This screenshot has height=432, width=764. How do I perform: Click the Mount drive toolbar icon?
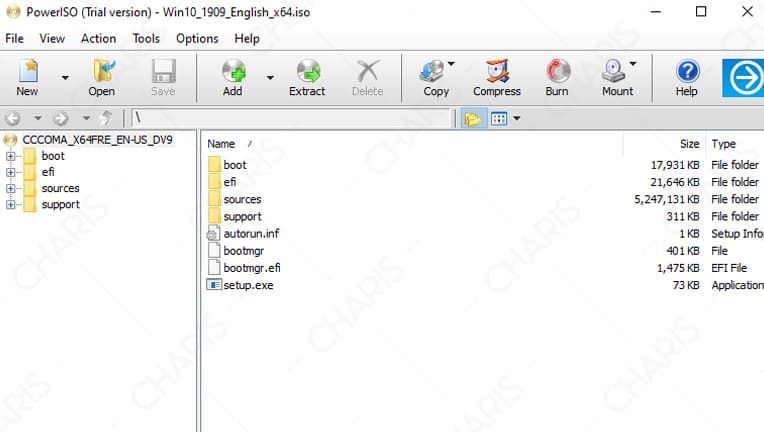point(613,71)
